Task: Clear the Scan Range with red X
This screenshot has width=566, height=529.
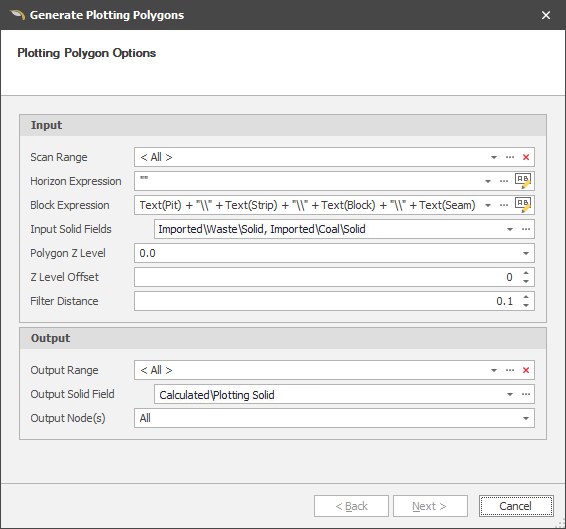Action: (x=526, y=157)
